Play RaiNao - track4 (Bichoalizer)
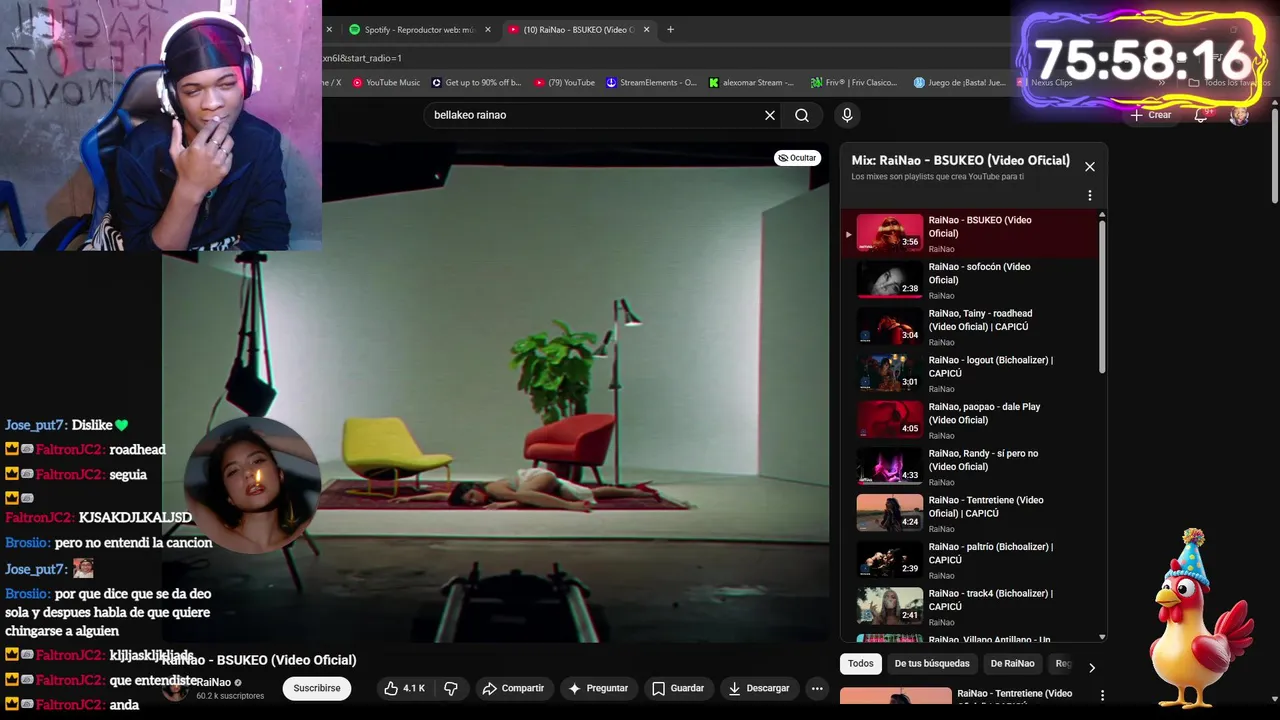Image resolution: width=1280 pixels, height=720 pixels. pyautogui.click(x=970, y=607)
